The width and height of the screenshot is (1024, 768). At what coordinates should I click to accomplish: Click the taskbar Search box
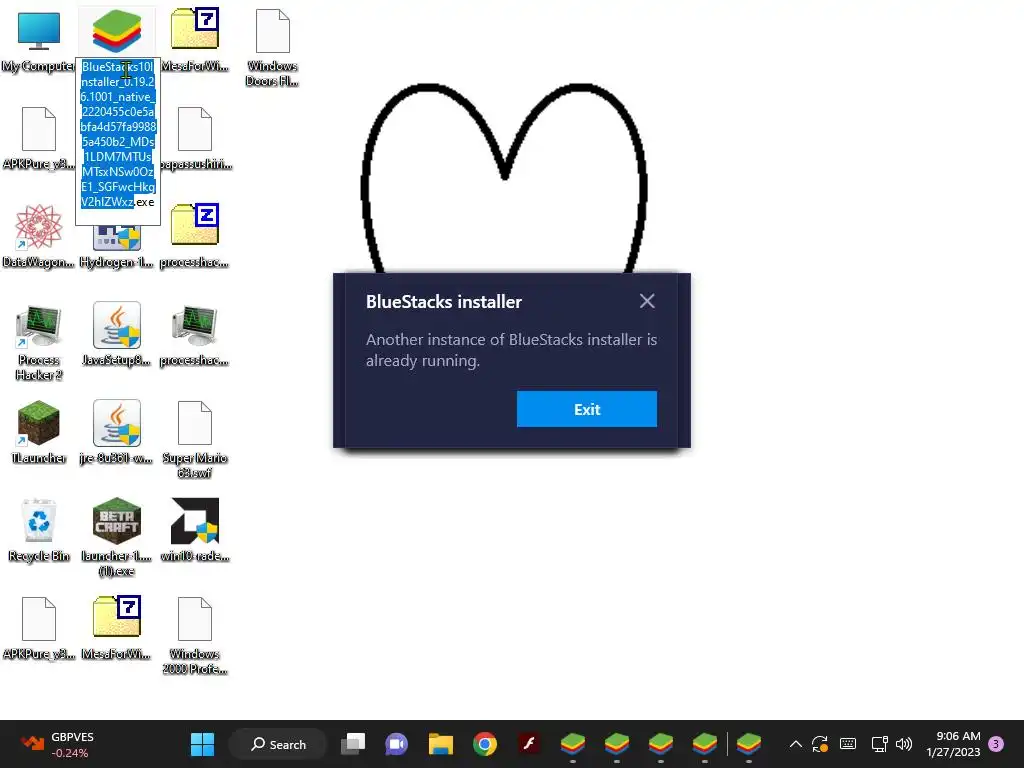pyautogui.click(x=278, y=744)
